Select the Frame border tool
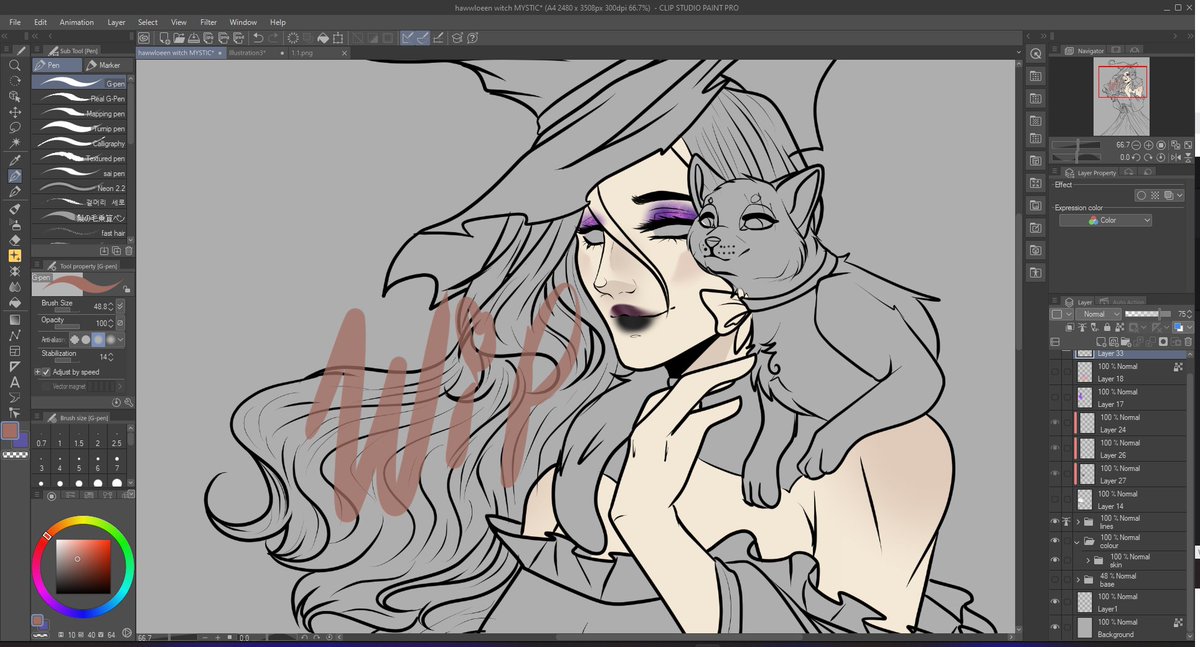The width and height of the screenshot is (1200, 647). point(15,351)
